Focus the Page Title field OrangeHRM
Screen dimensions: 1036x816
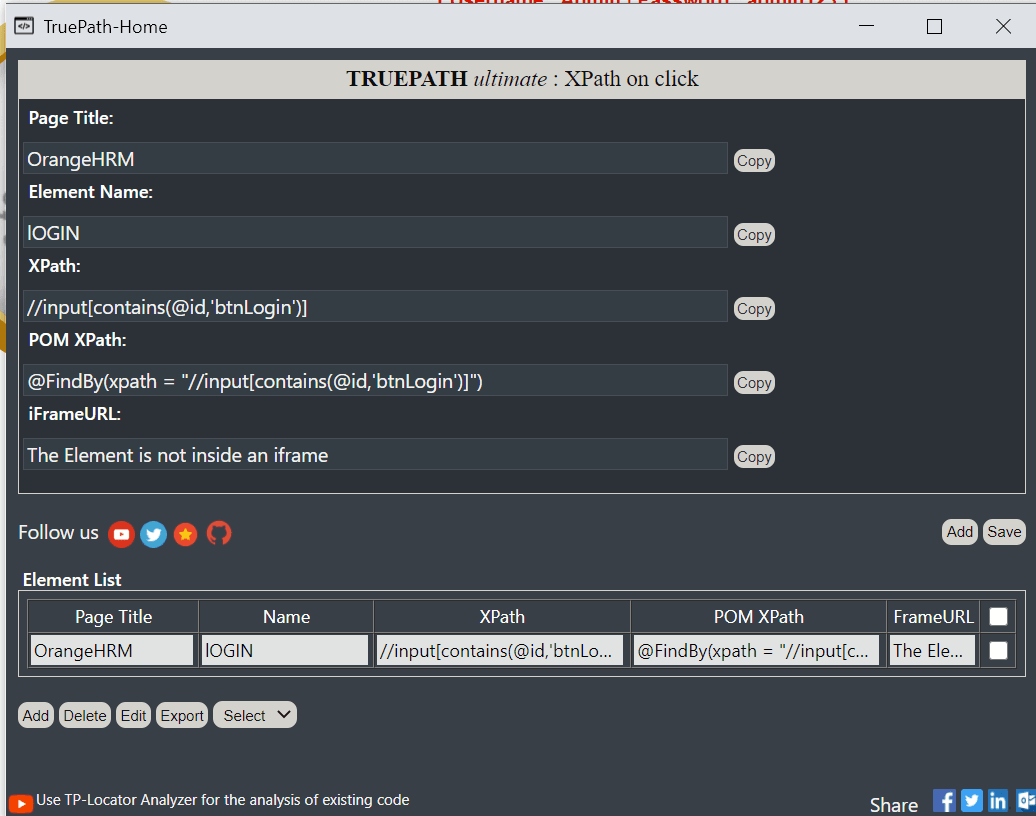375,159
